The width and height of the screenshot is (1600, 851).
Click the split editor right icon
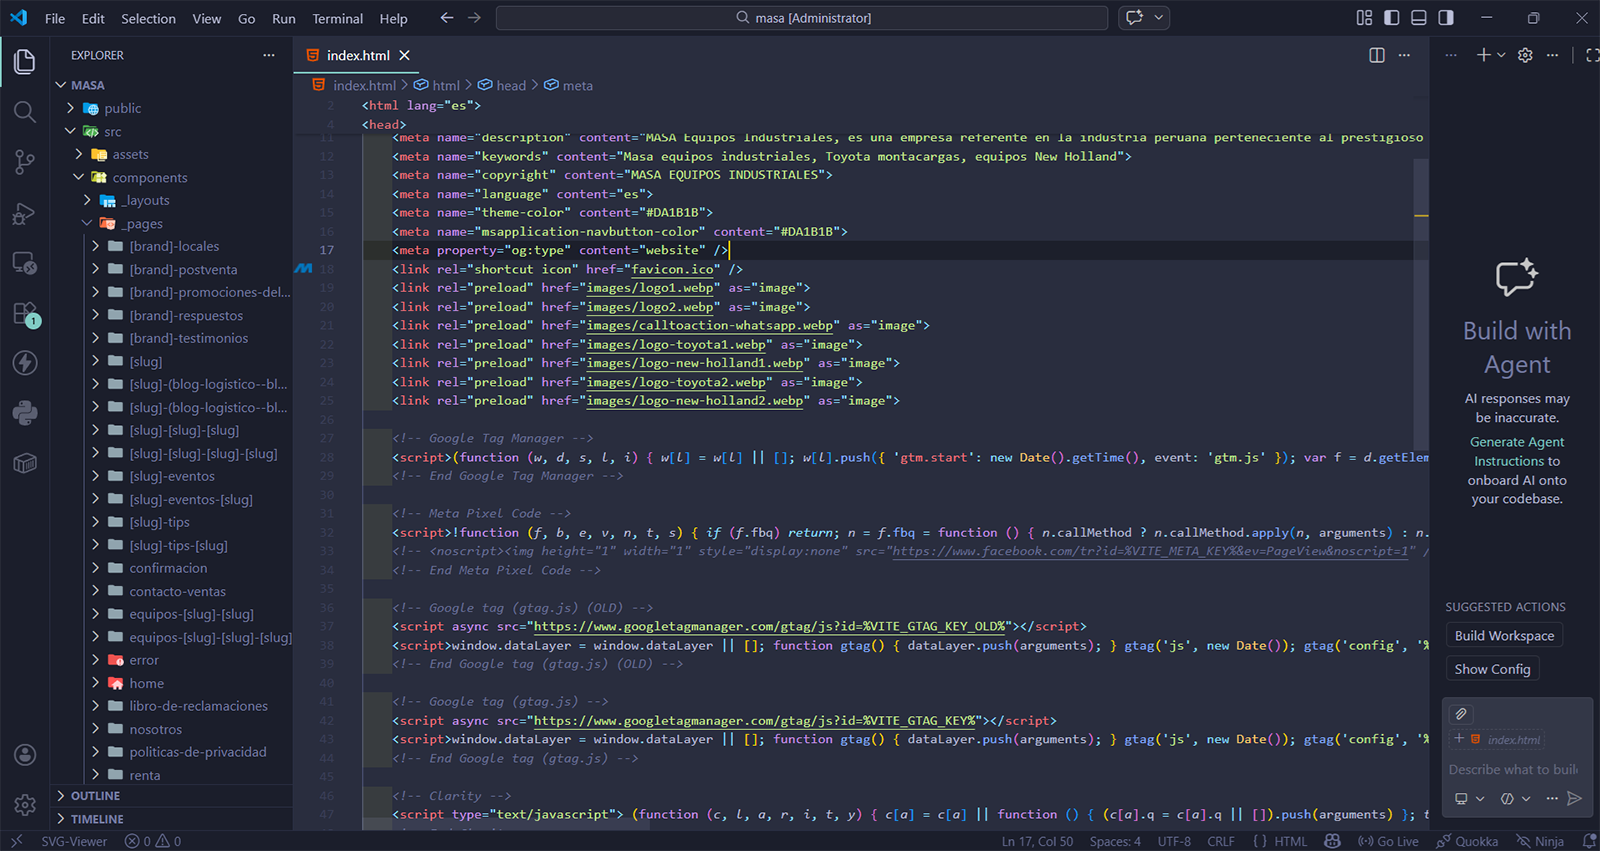pyautogui.click(x=1377, y=55)
